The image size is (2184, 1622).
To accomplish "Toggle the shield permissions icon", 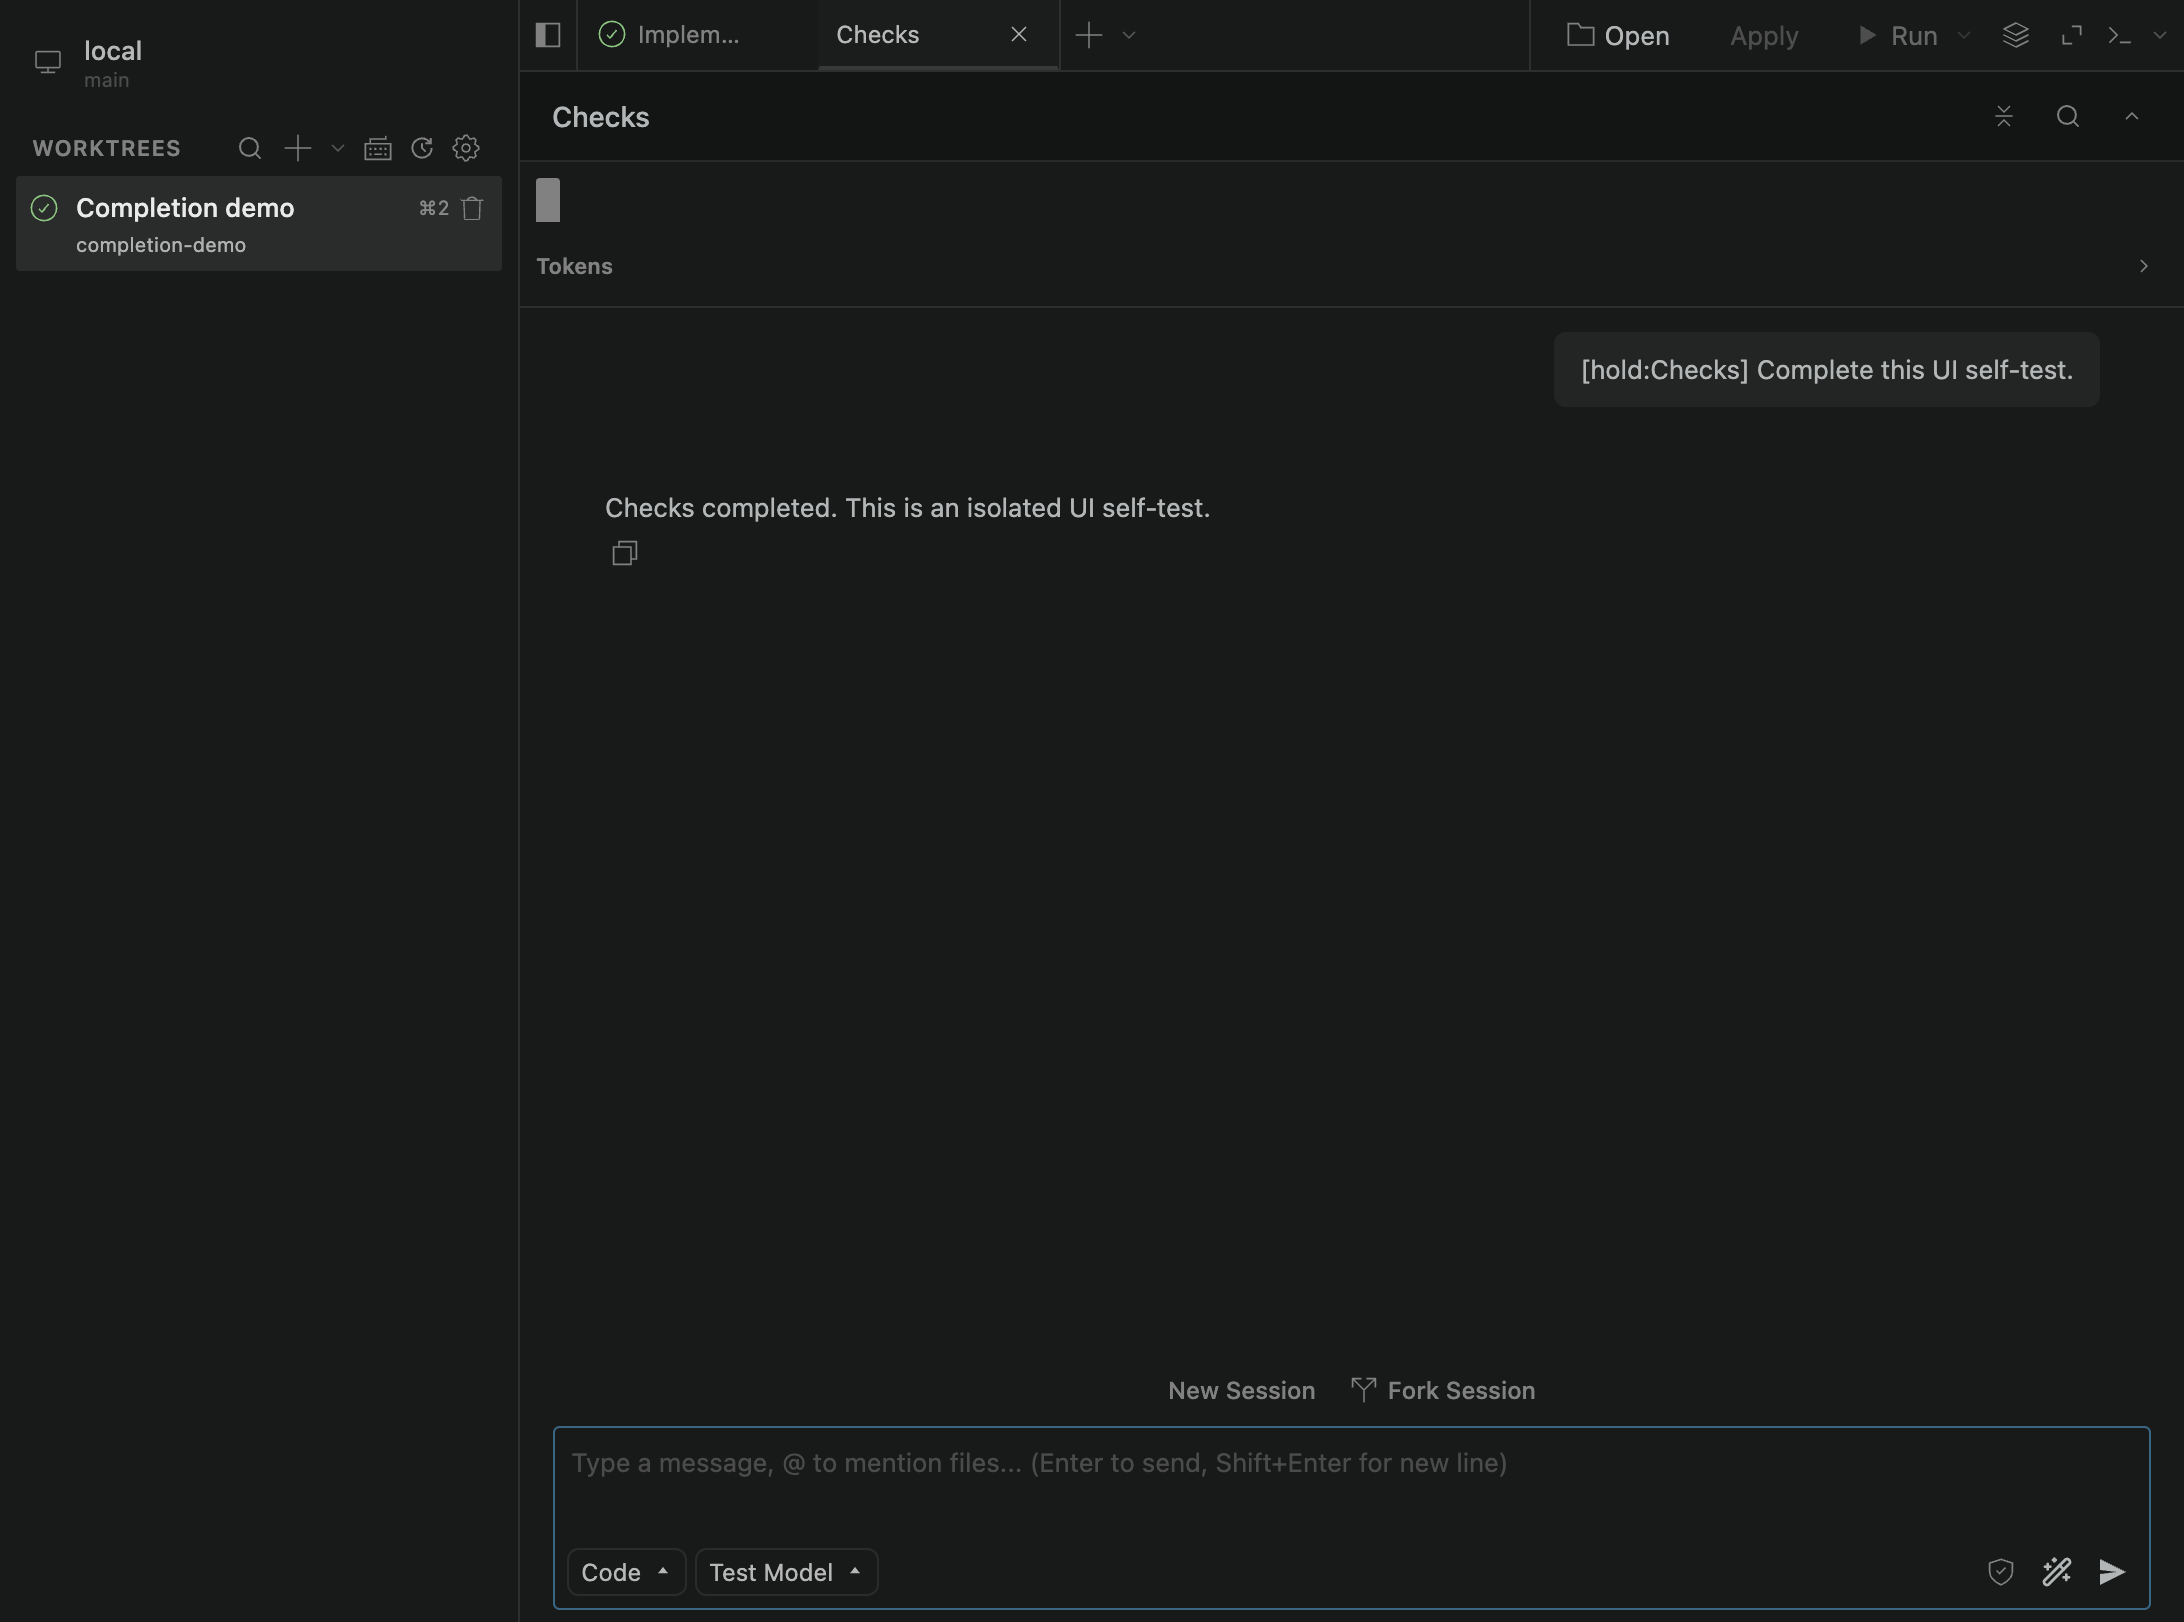I will tap(2000, 1572).
